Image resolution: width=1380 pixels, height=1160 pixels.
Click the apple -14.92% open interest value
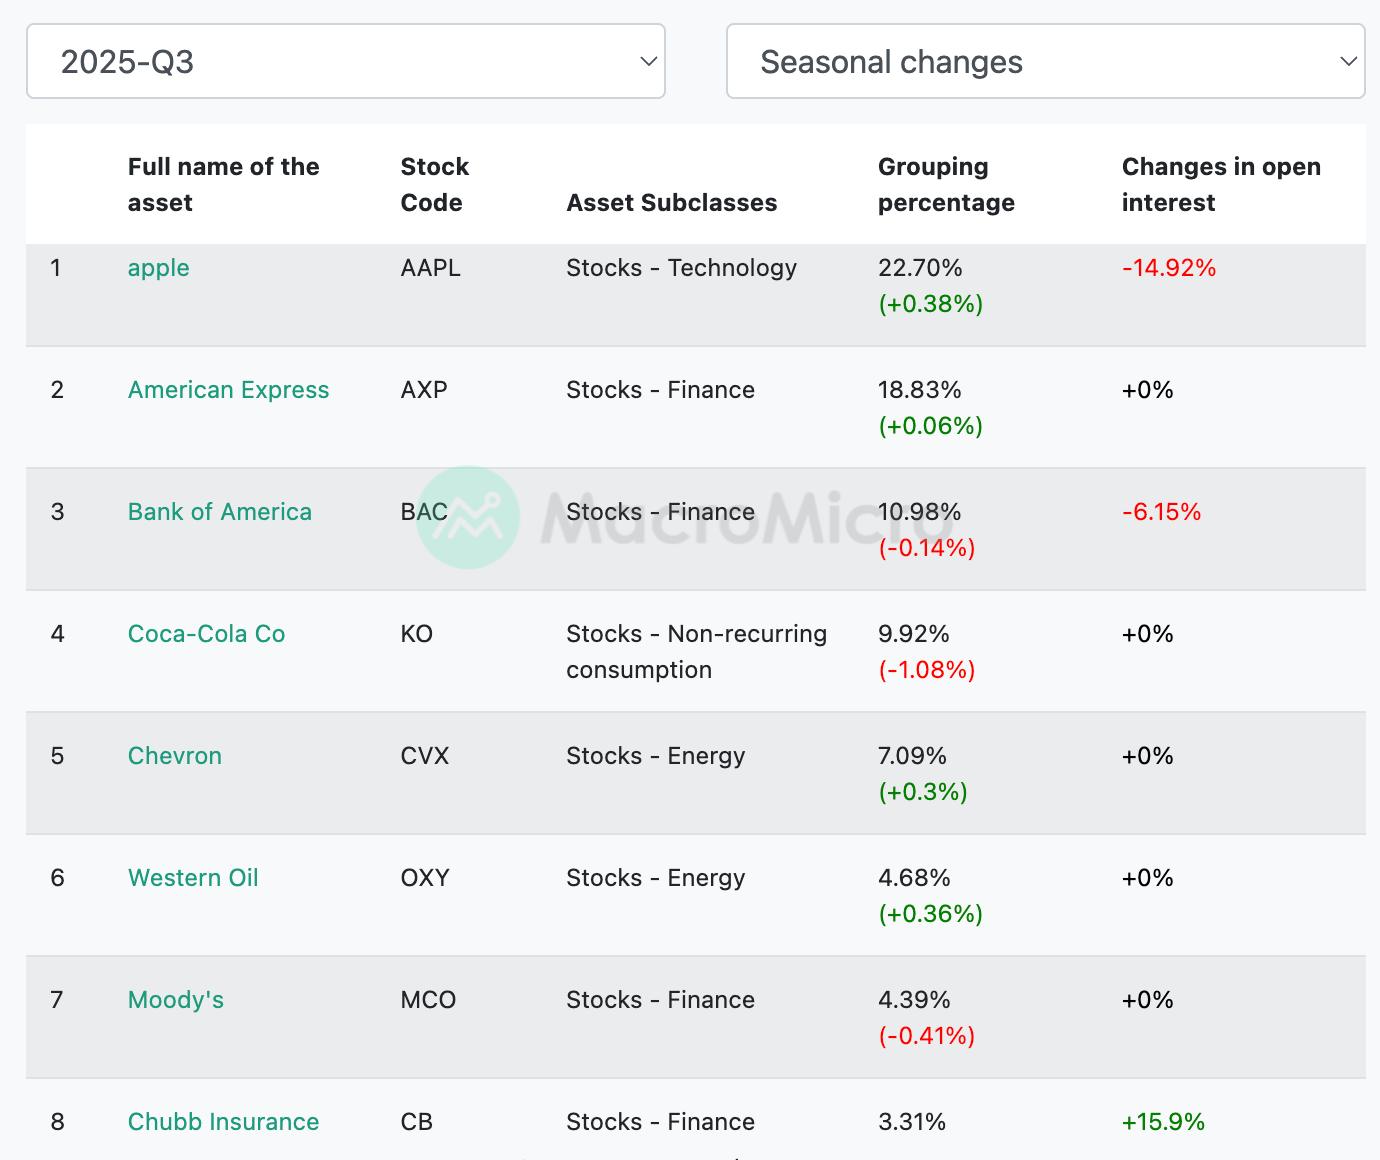(1168, 268)
